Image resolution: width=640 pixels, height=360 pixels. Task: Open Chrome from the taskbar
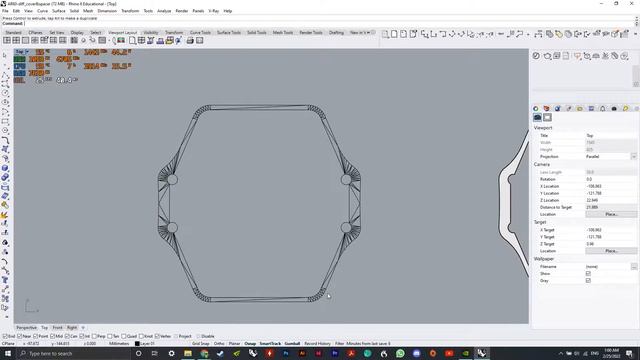204,353
